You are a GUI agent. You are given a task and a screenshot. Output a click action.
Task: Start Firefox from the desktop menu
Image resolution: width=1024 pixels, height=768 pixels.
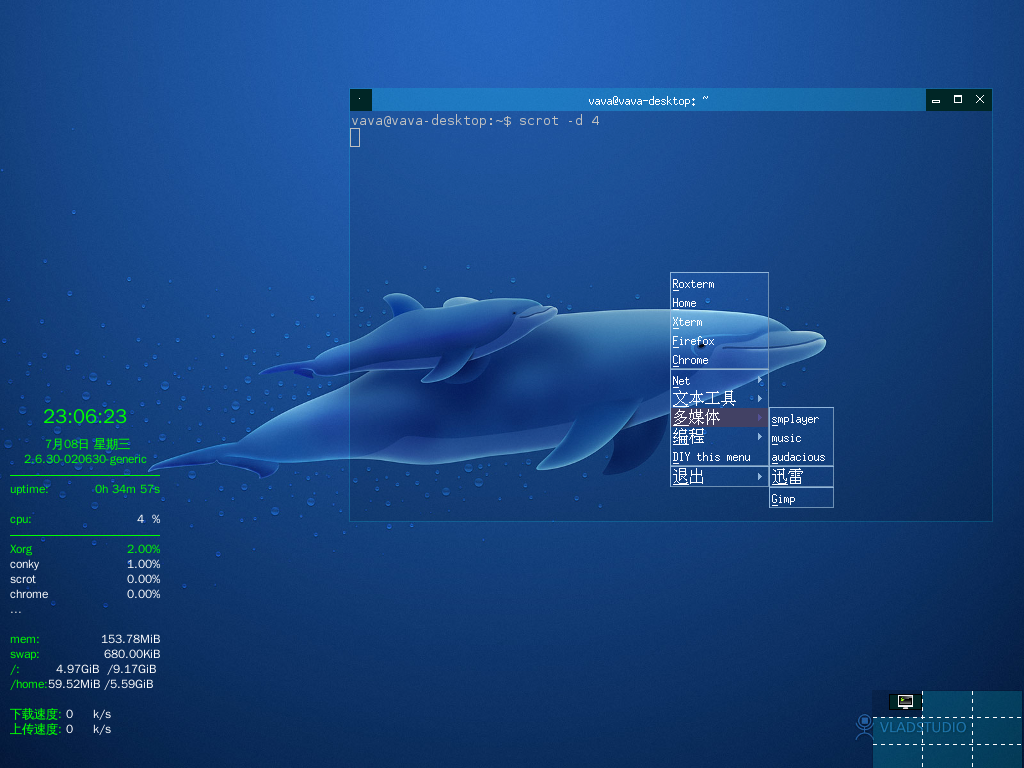(719, 341)
